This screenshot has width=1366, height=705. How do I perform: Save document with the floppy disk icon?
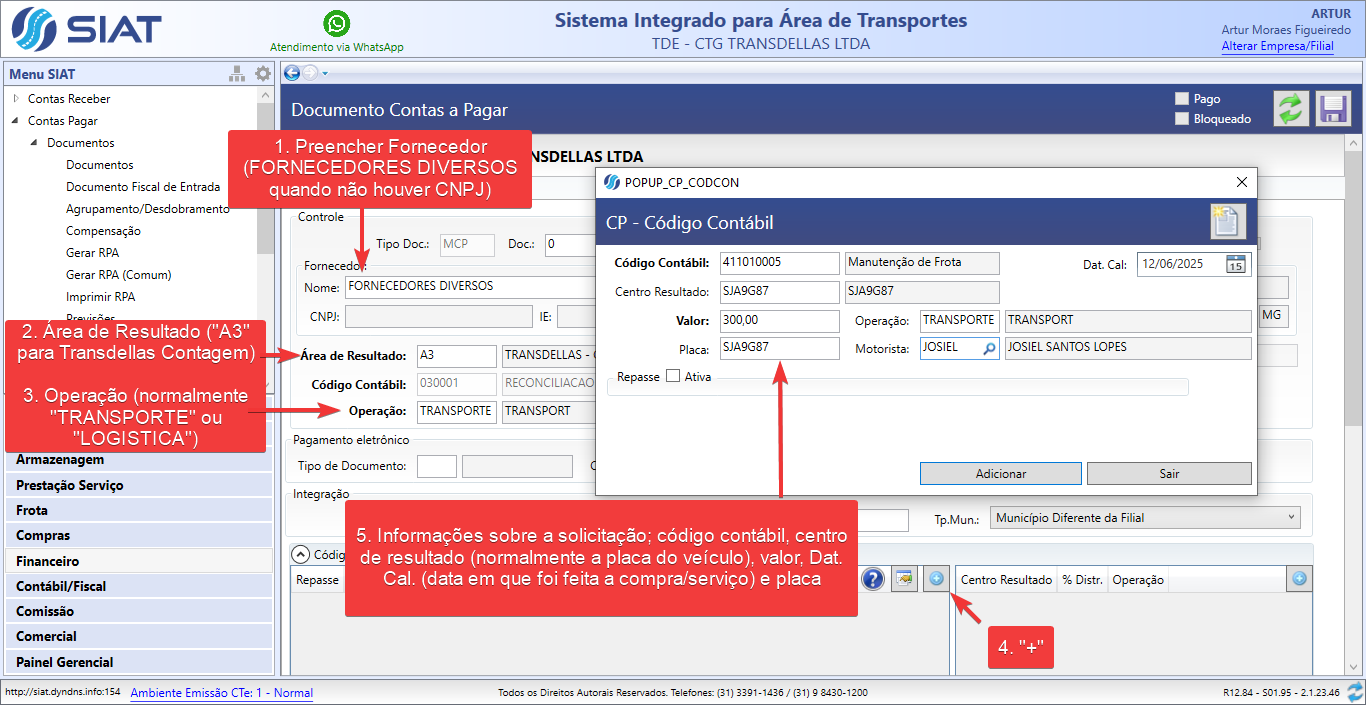coord(1333,108)
